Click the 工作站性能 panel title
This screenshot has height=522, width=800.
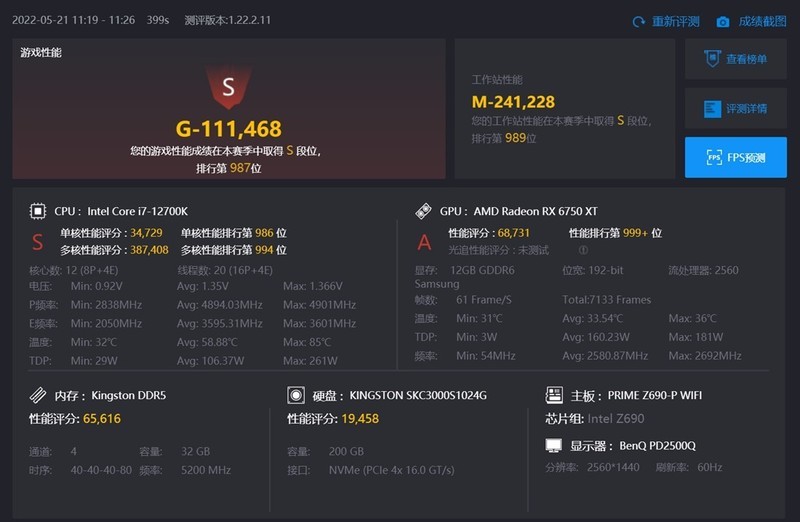(497, 80)
